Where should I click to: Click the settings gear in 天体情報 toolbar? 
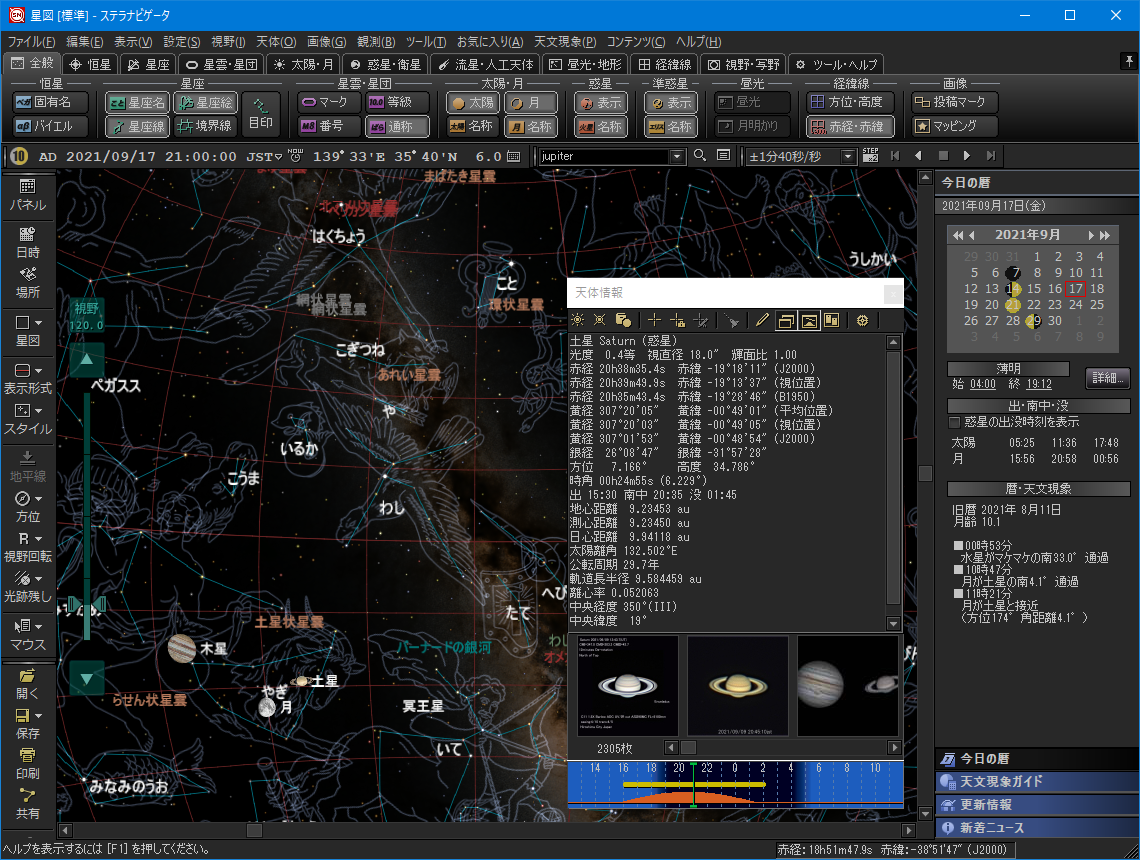[862, 320]
